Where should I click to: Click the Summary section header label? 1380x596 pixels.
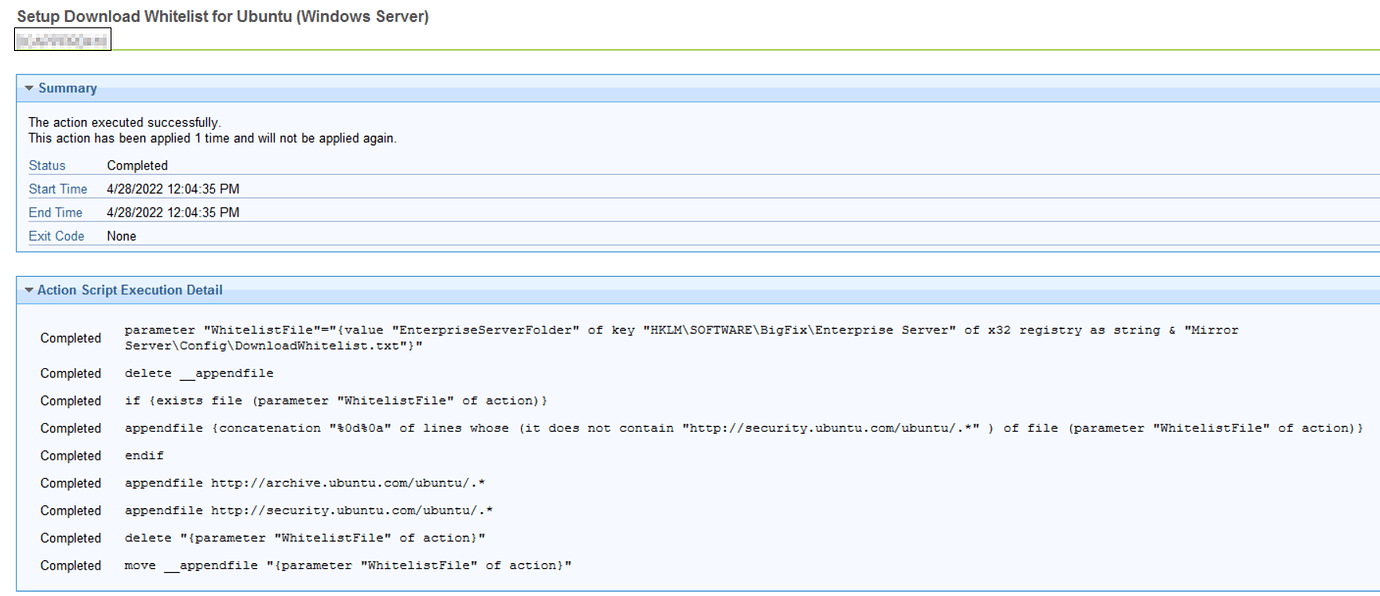pyautogui.click(x=68, y=89)
